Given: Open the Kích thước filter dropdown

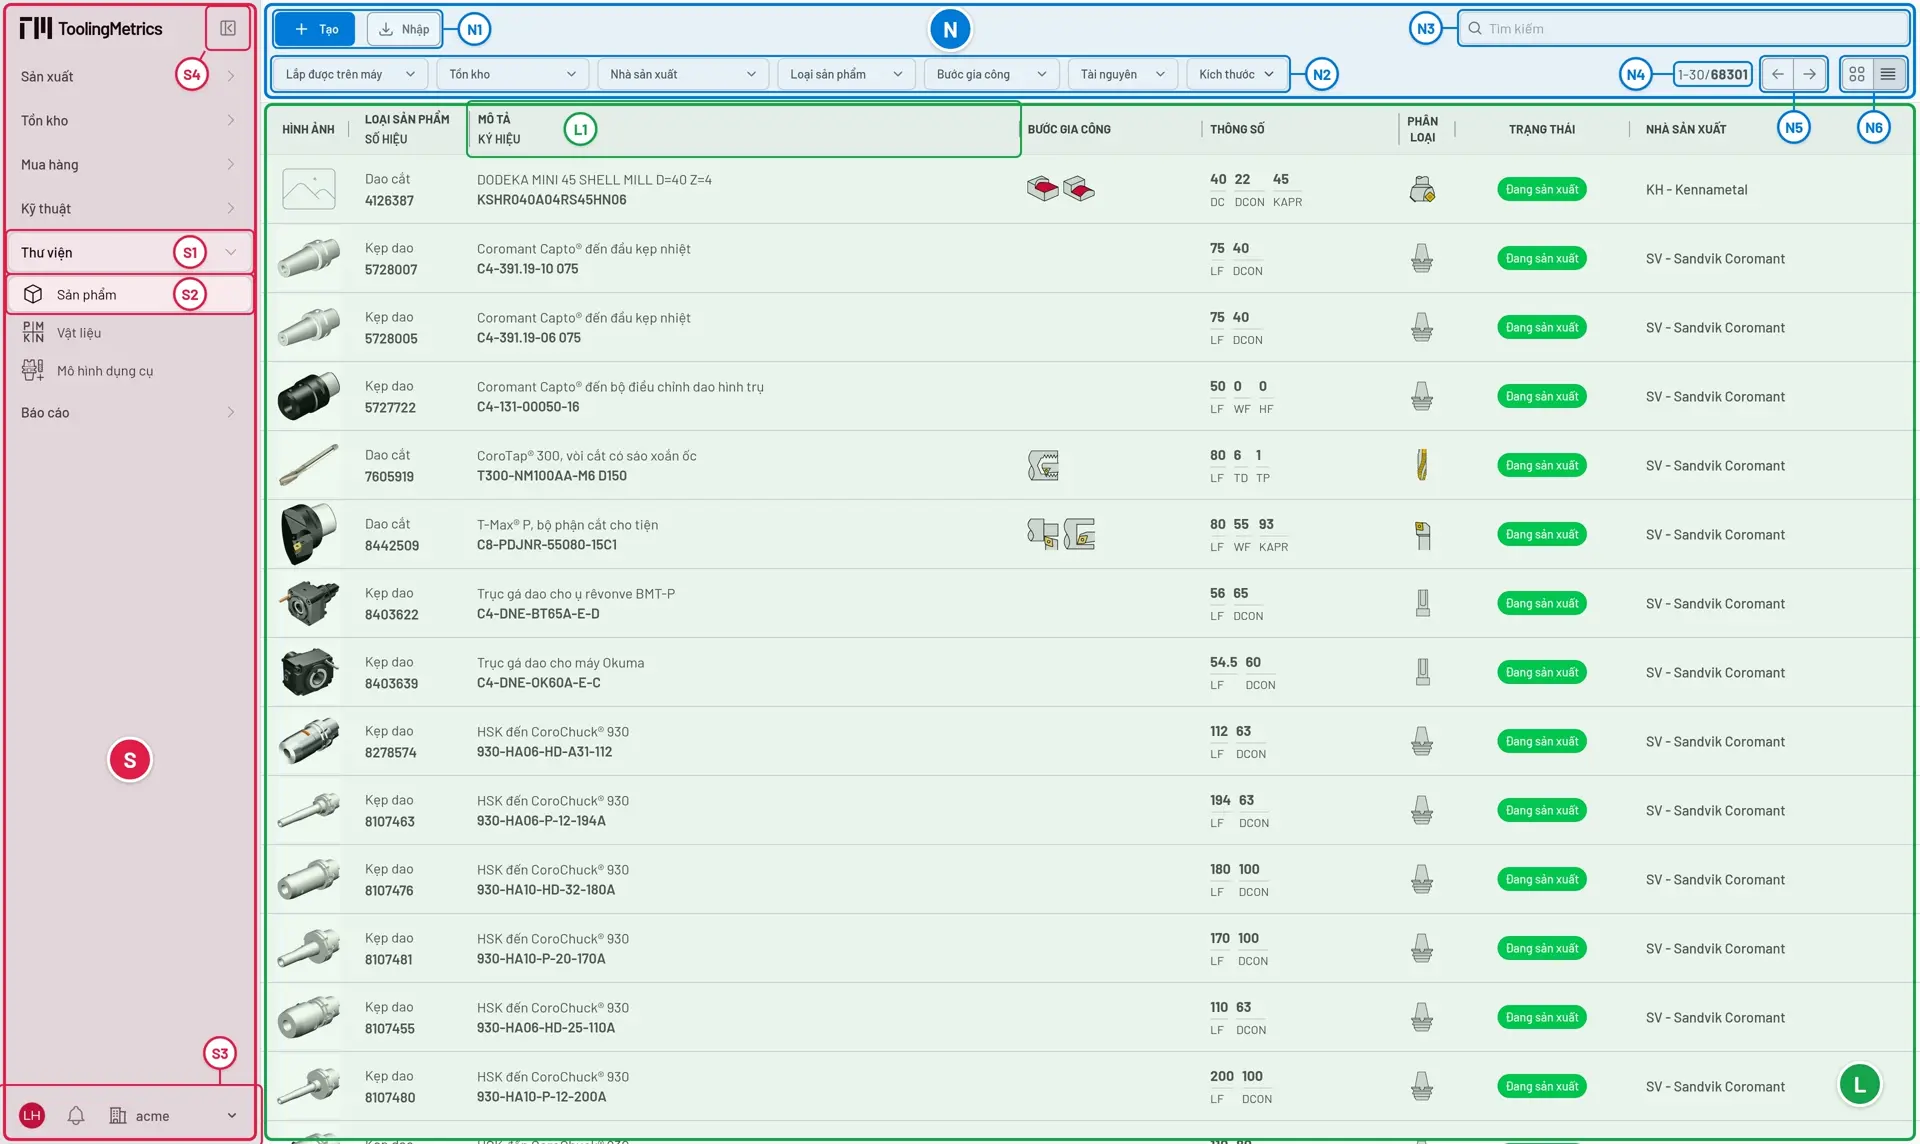Looking at the screenshot, I should 1236,74.
